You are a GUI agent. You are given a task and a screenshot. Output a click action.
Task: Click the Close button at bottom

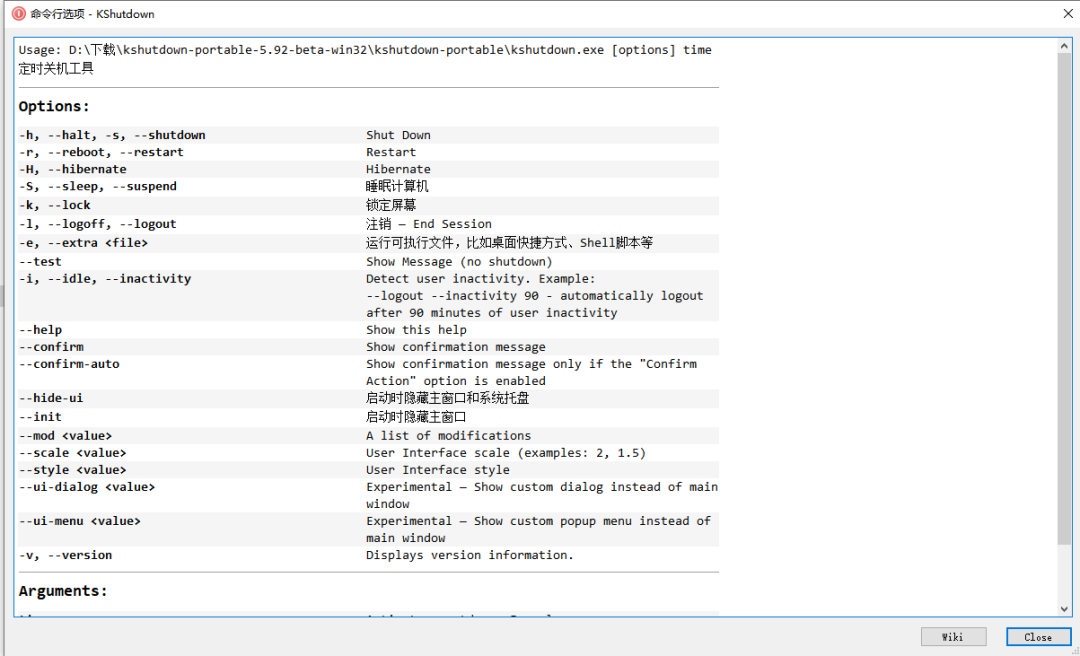tap(1038, 637)
